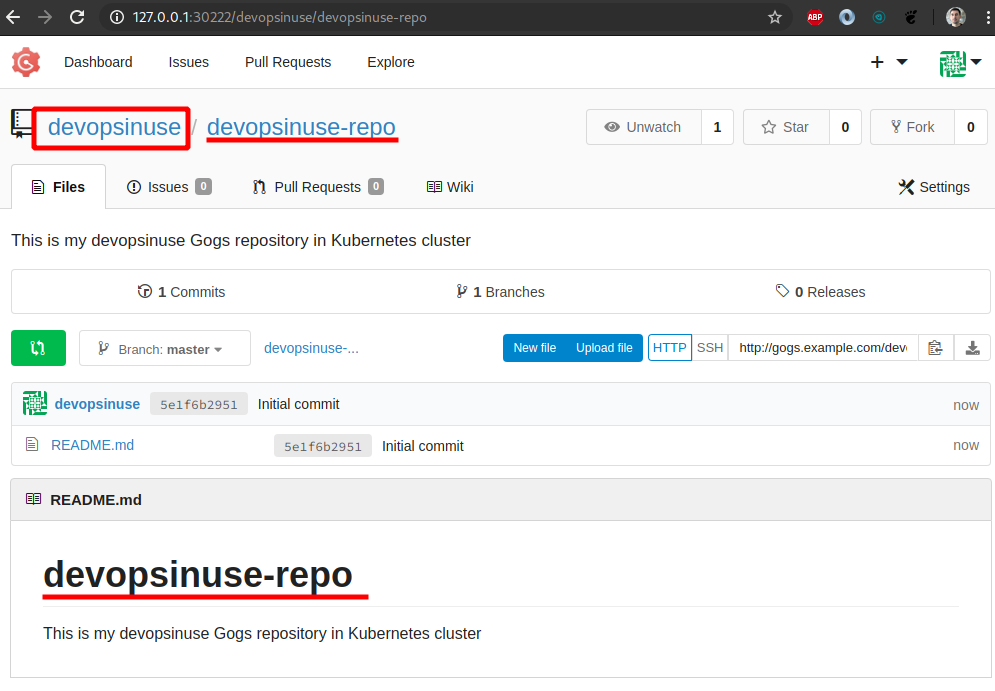Click the stargazers count 0
The image size is (995, 691).
845,127
